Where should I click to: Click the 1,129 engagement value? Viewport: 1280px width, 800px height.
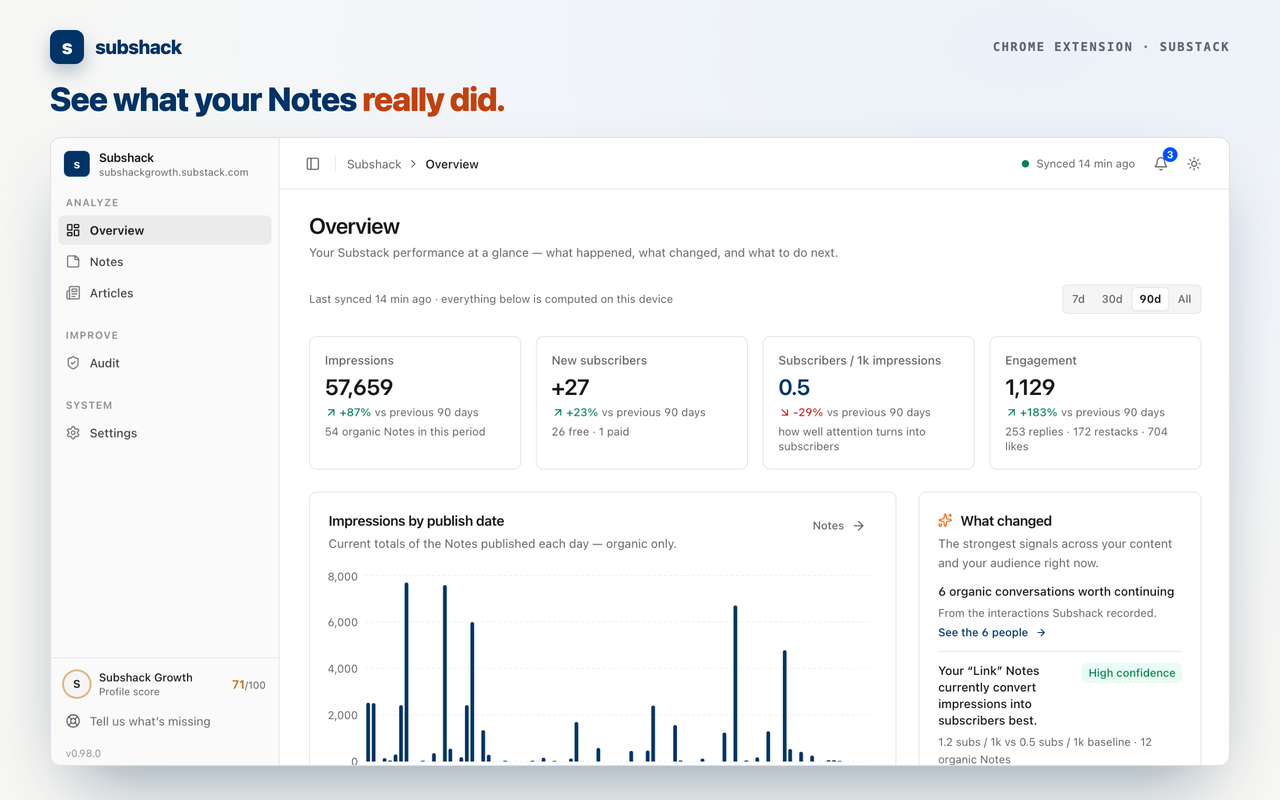click(1030, 387)
